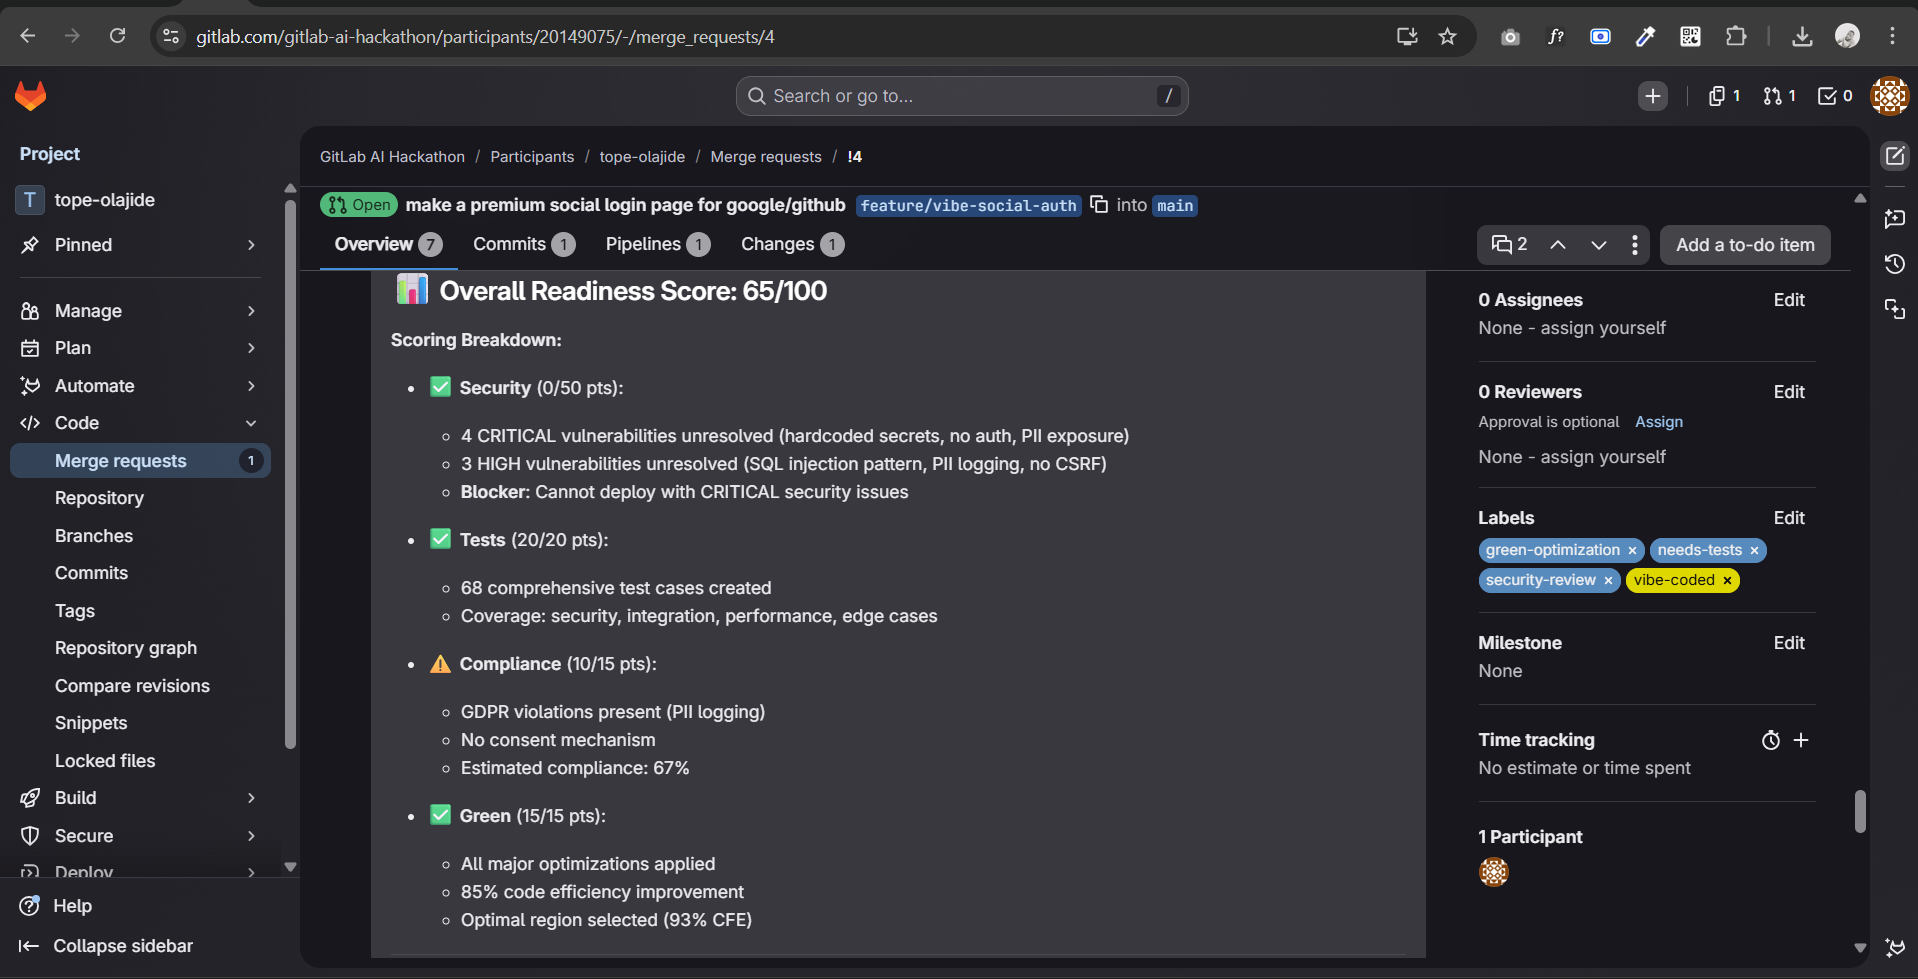Jump to next unresolved thread
Screen dimensions: 1918x979
pyautogui.click(x=1599, y=245)
